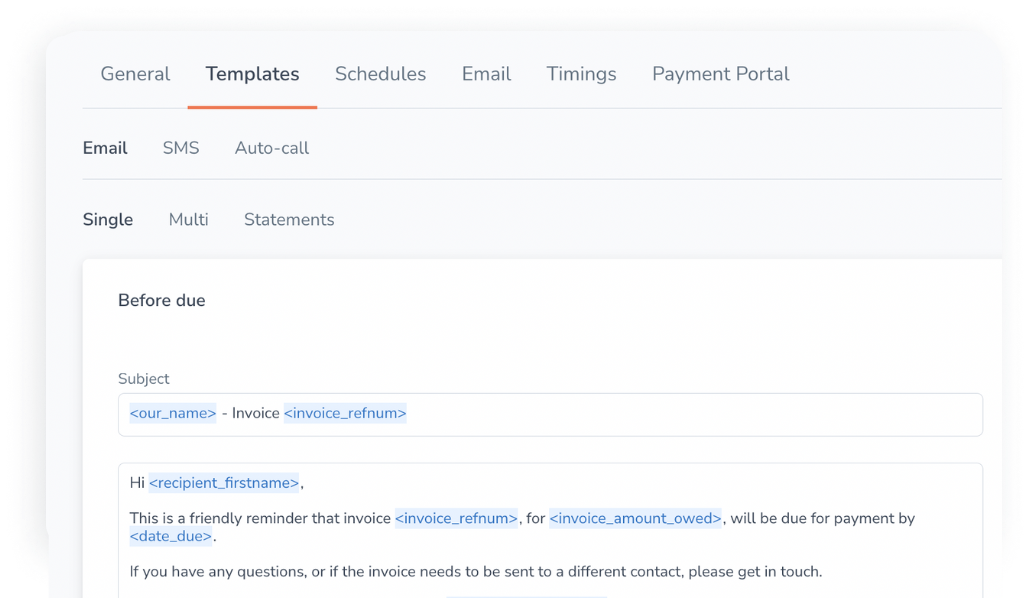The height and width of the screenshot is (598, 1028).
Task: Switch to the SMS templates section
Action: 181,147
